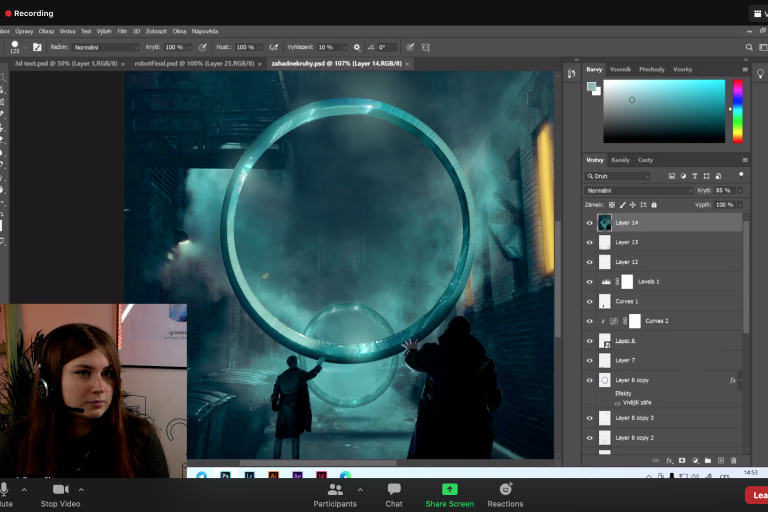The image size is (768, 512).
Task: Switch to the Kanály tab
Action: (x=621, y=160)
